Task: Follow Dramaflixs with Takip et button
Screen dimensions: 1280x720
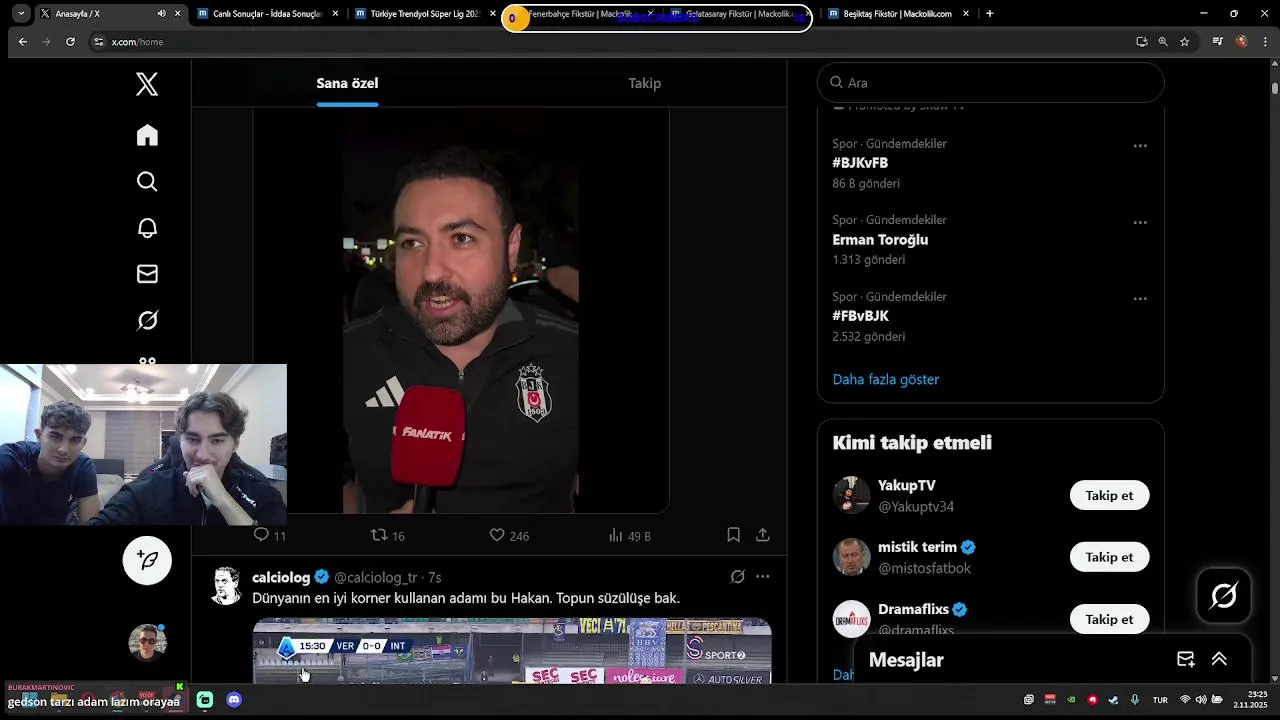Action: pyautogui.click(x=1109, y=619)
